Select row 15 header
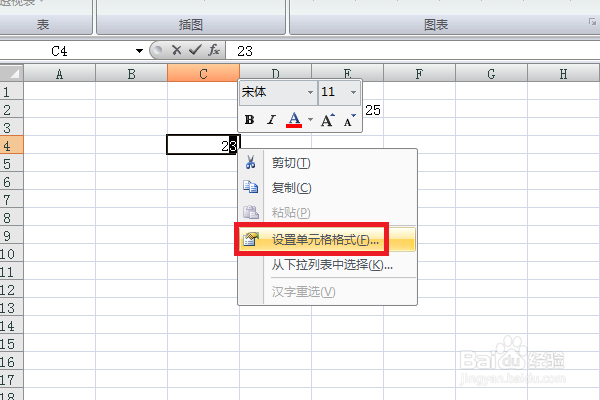Viewport: 600px width, 400px height. click(11, 344)
